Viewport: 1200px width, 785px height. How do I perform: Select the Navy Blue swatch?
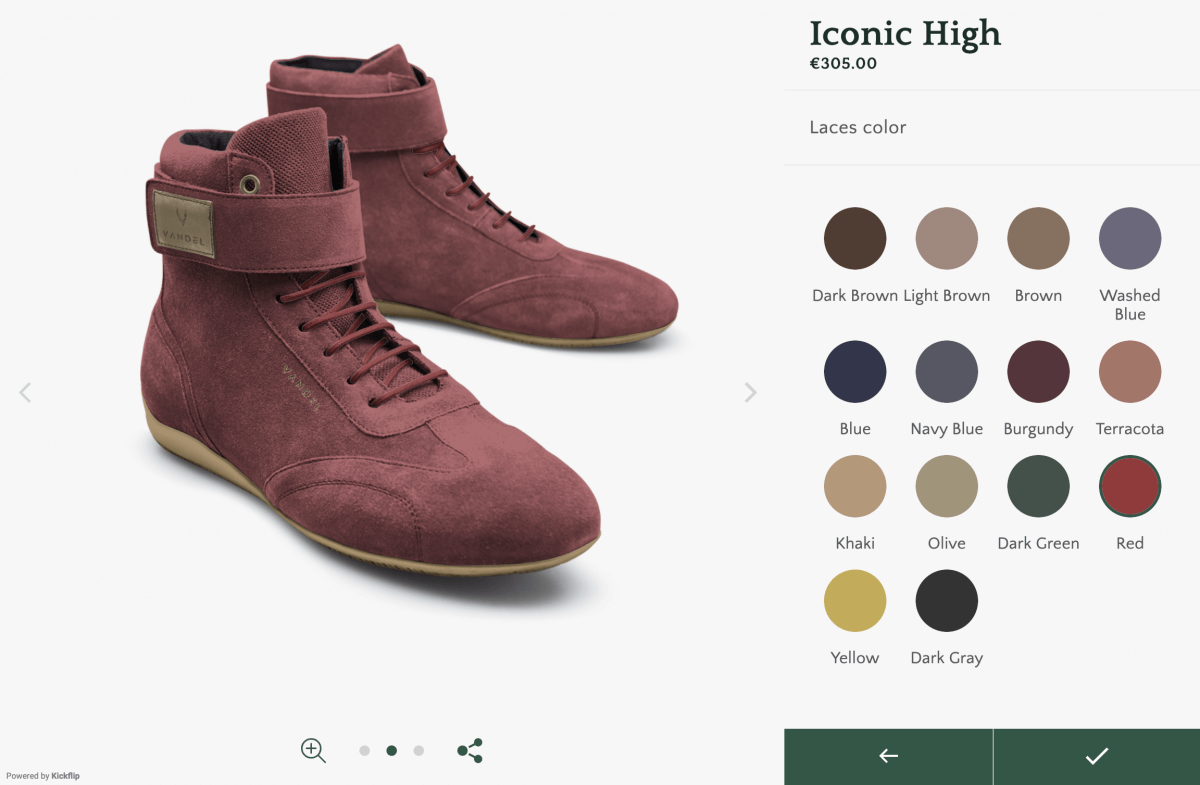[946, 372]
